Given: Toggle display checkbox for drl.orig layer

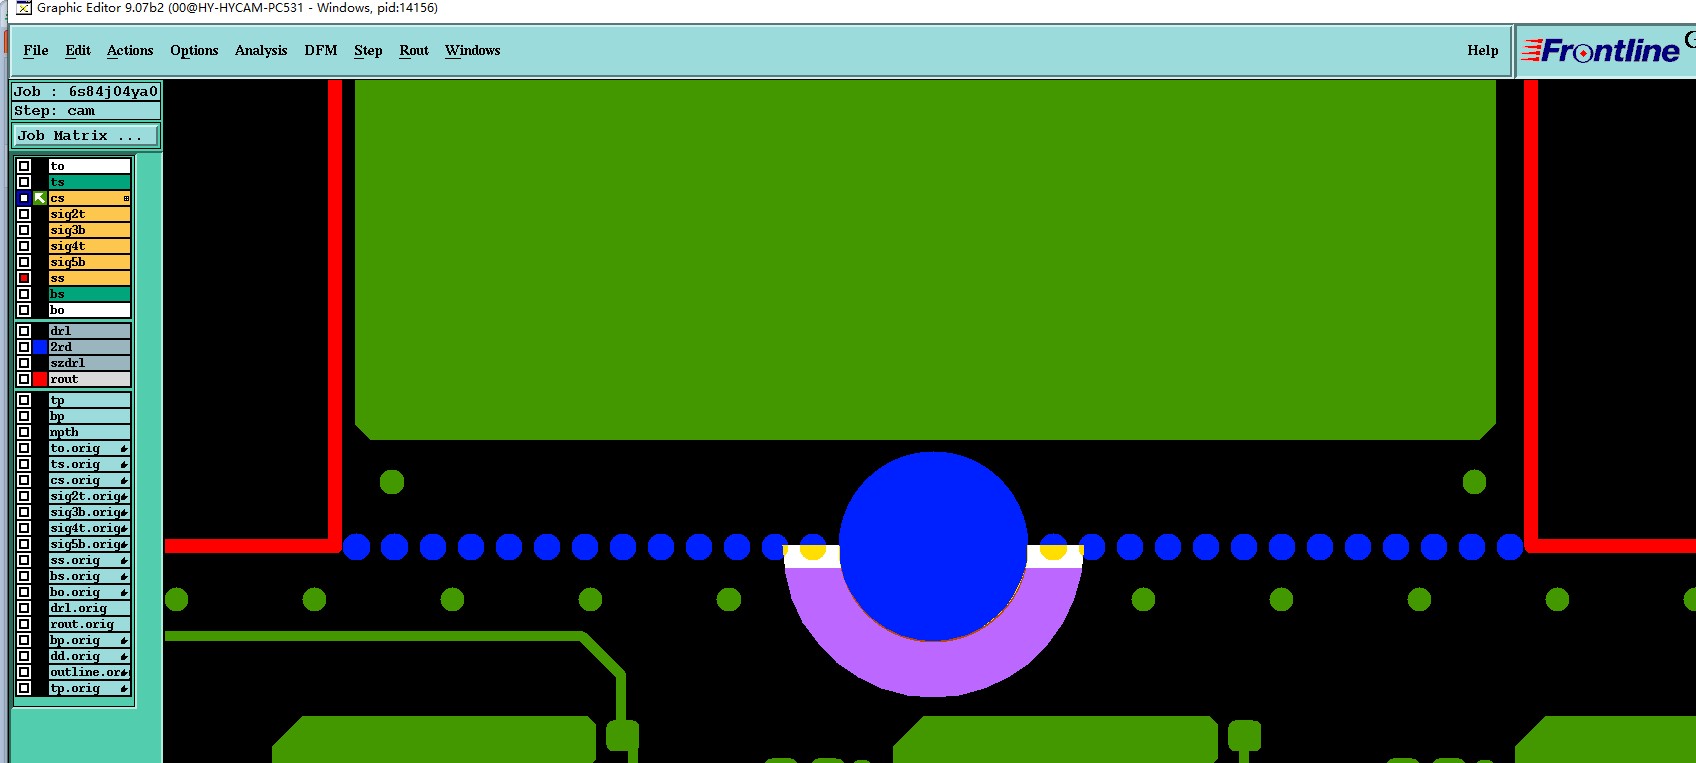Looking at the screenshot, I should pyautogui.click(x=24, y=608).
